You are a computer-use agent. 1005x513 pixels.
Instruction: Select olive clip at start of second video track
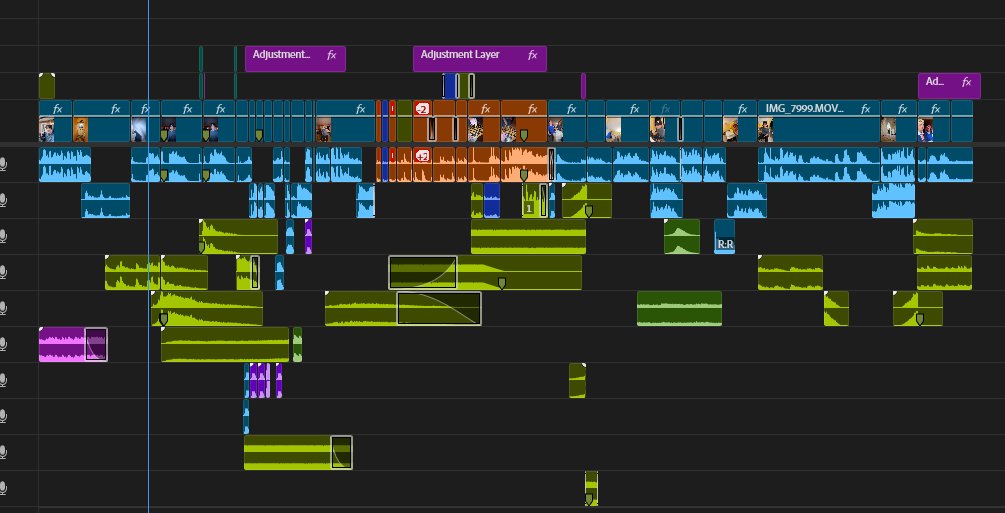47,86
